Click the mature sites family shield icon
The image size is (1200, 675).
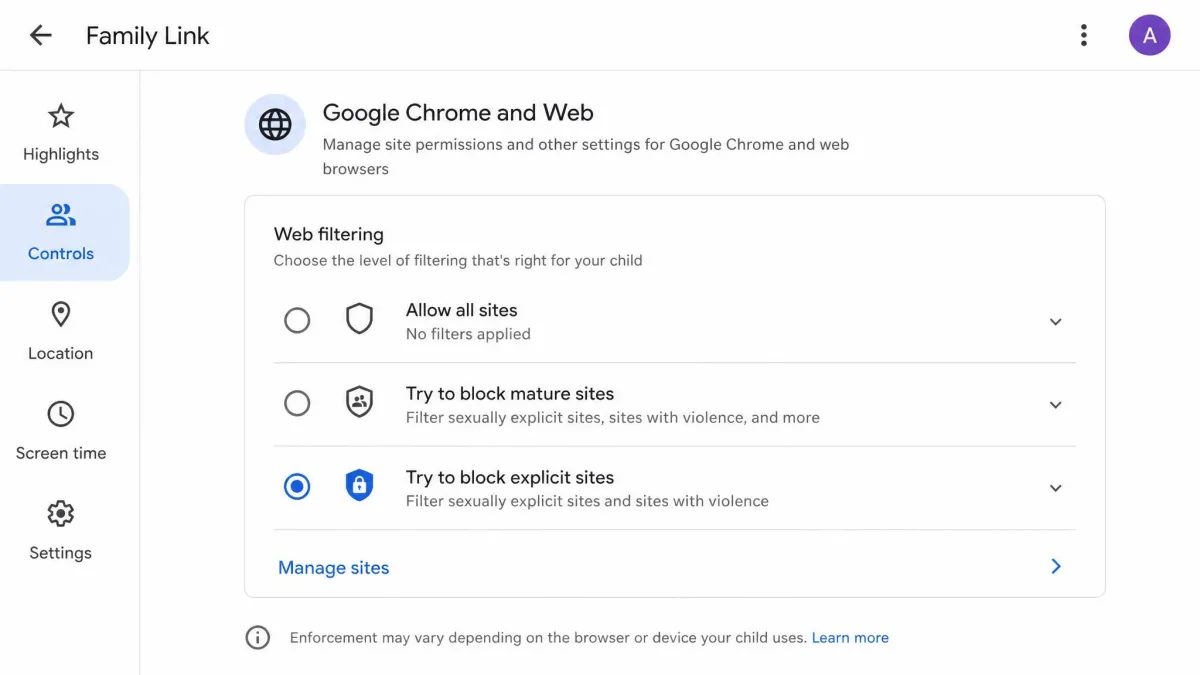pyautogui.click(x=359, y=403)
